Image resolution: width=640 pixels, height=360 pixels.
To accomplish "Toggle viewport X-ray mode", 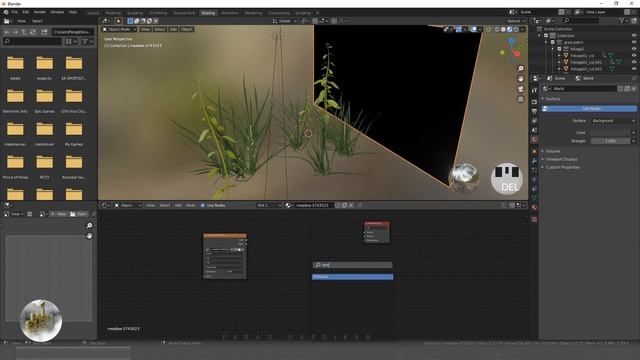I will coord(488,29).
